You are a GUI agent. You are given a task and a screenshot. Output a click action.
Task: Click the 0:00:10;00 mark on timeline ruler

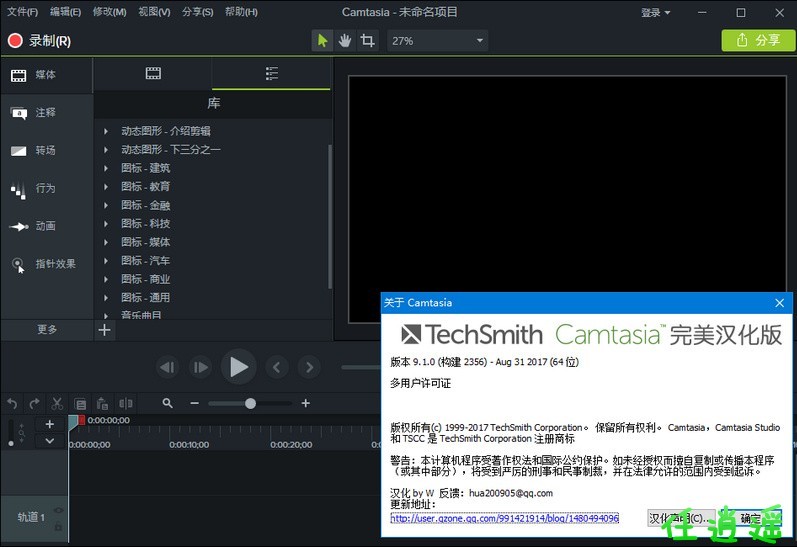click(189, 445)
